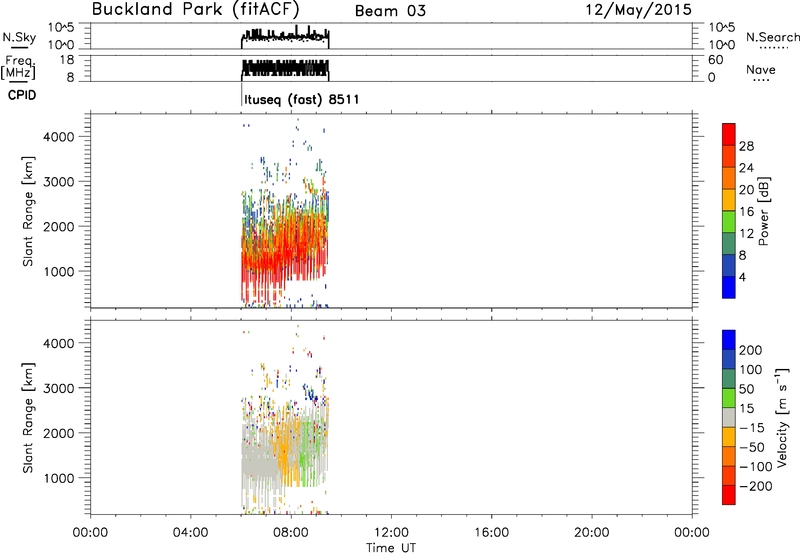
Task: Click the '08:00' time axis tick label
Action: tap(291, 533)
